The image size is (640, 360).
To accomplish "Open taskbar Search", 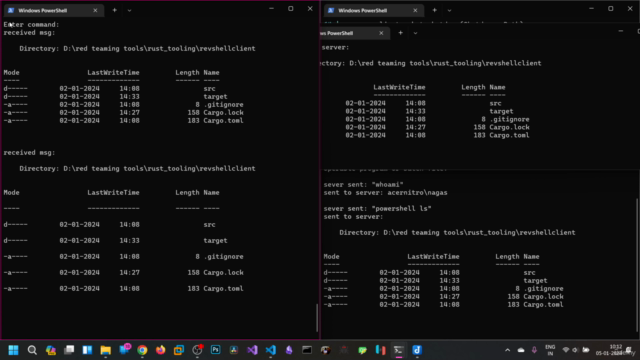I will [x=32, y=350].
